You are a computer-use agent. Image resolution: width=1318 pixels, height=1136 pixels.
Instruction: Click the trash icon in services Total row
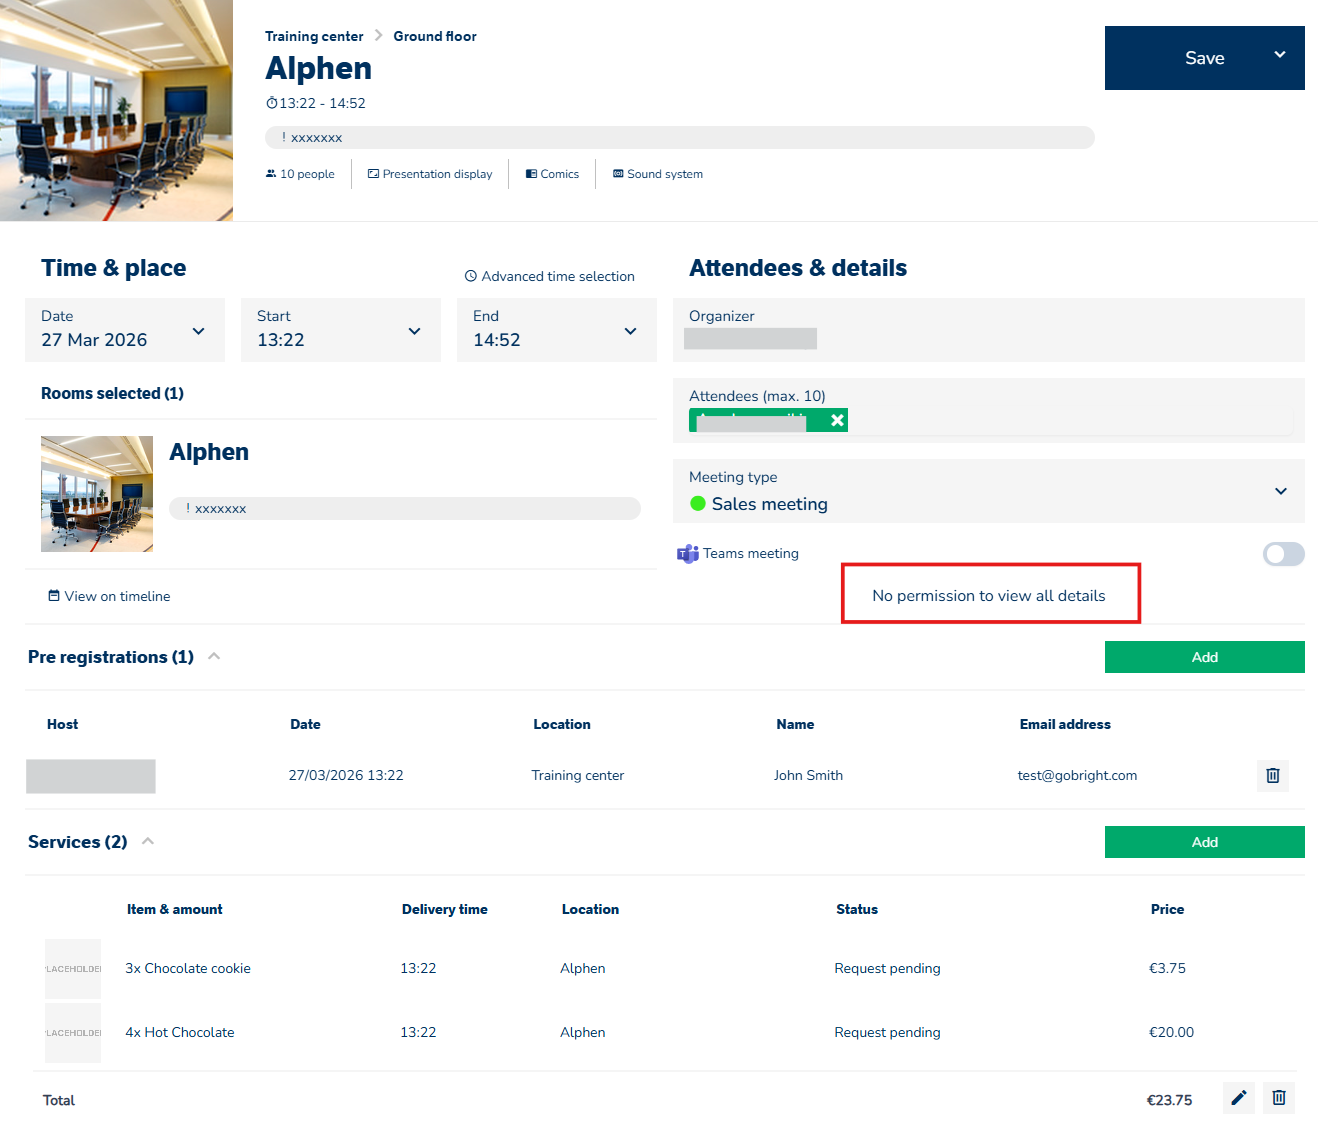click(x=1278, y=1098)
